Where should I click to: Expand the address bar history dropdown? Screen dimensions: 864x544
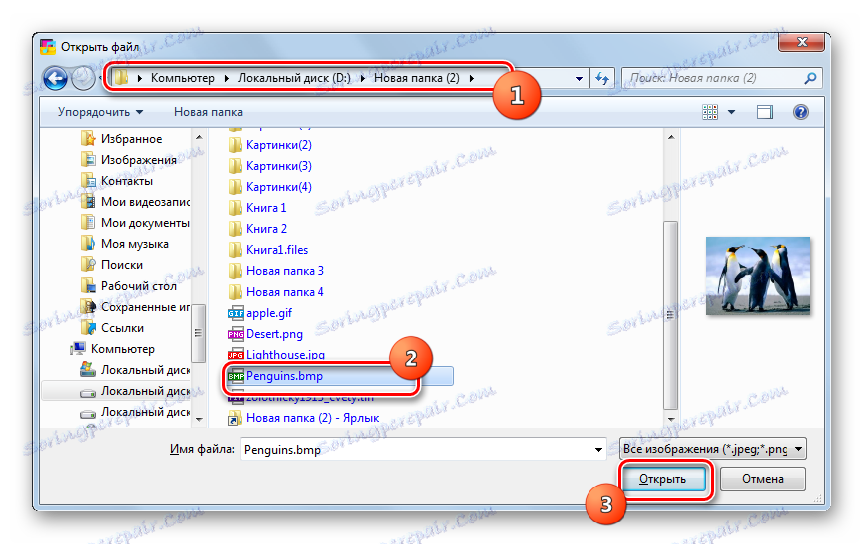(579, 78)
